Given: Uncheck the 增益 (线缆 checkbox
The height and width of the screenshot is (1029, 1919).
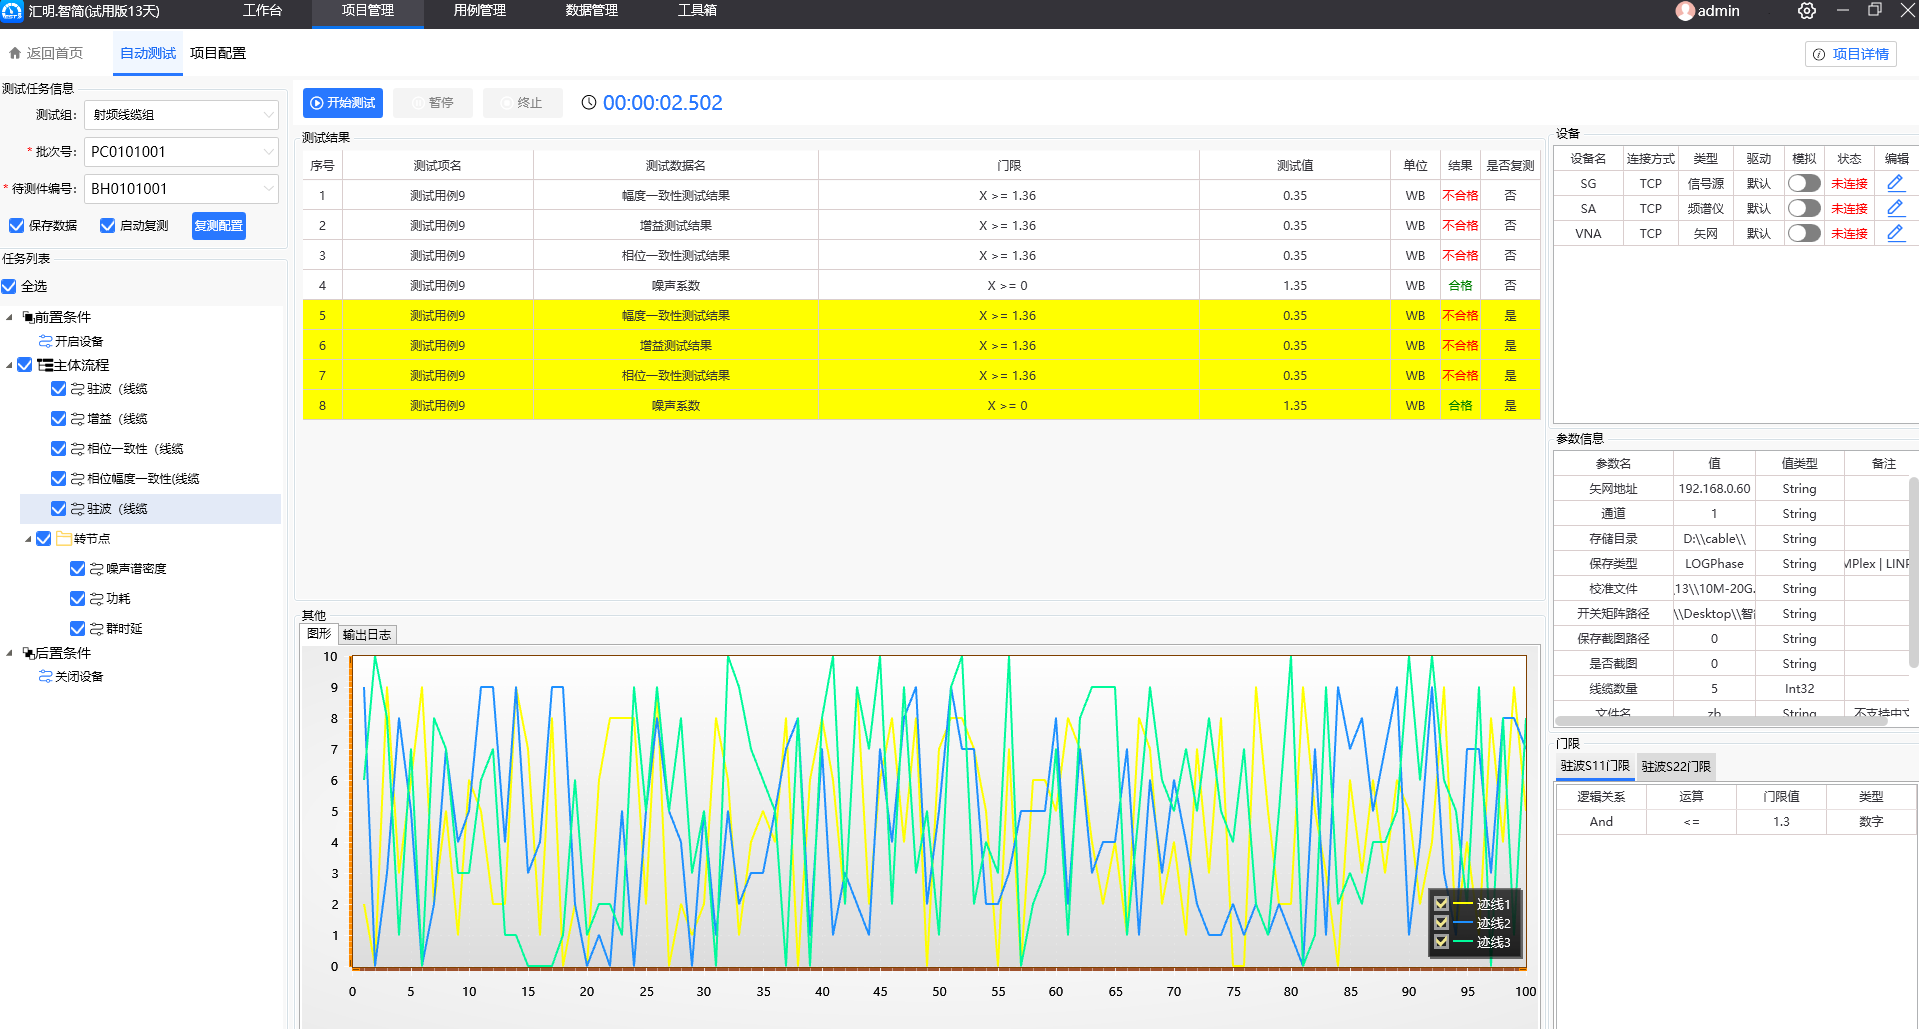Looking at the screenshot, I should click(x=59, y=419).
